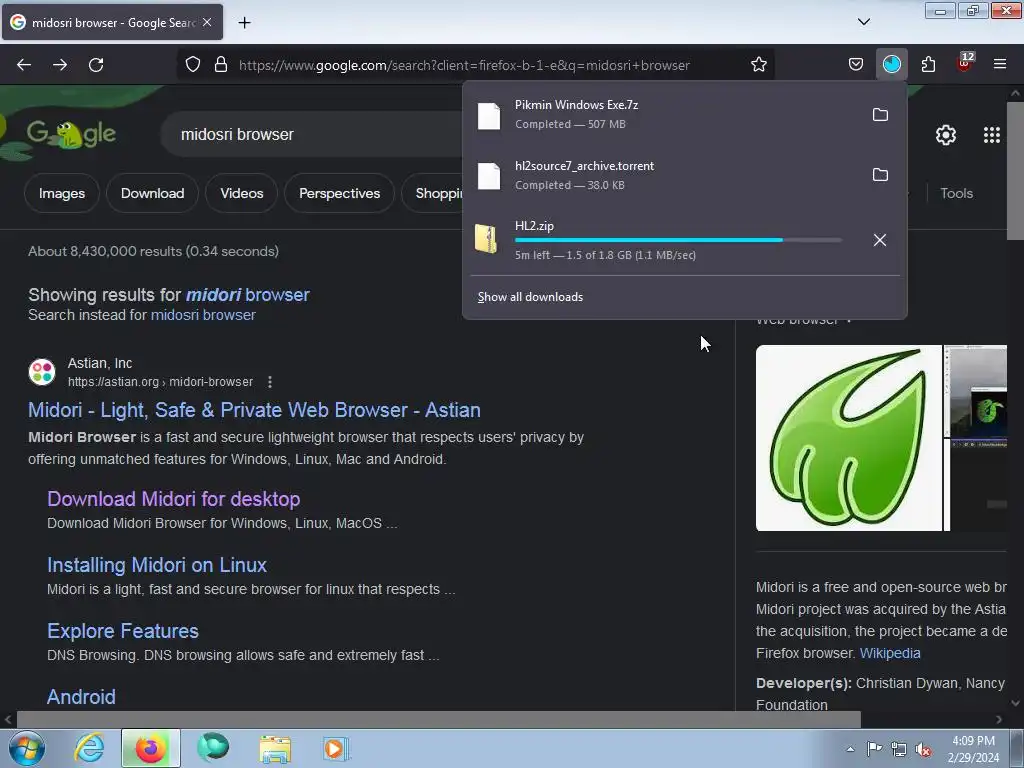The height and width of the screenshot is (768, 1024).
Task: Open the Google apps grid
Action: click(x=992, y=135)
